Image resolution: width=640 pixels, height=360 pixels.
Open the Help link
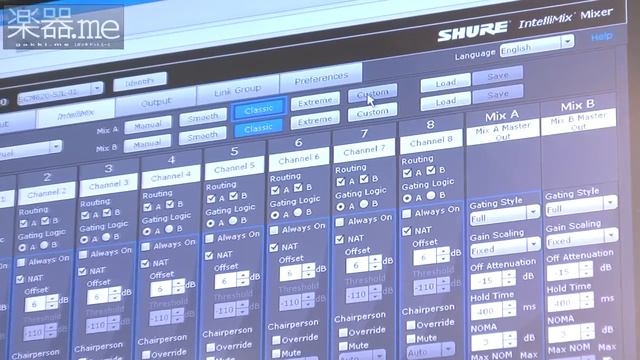pyautogui.click(x=602, y=37)
